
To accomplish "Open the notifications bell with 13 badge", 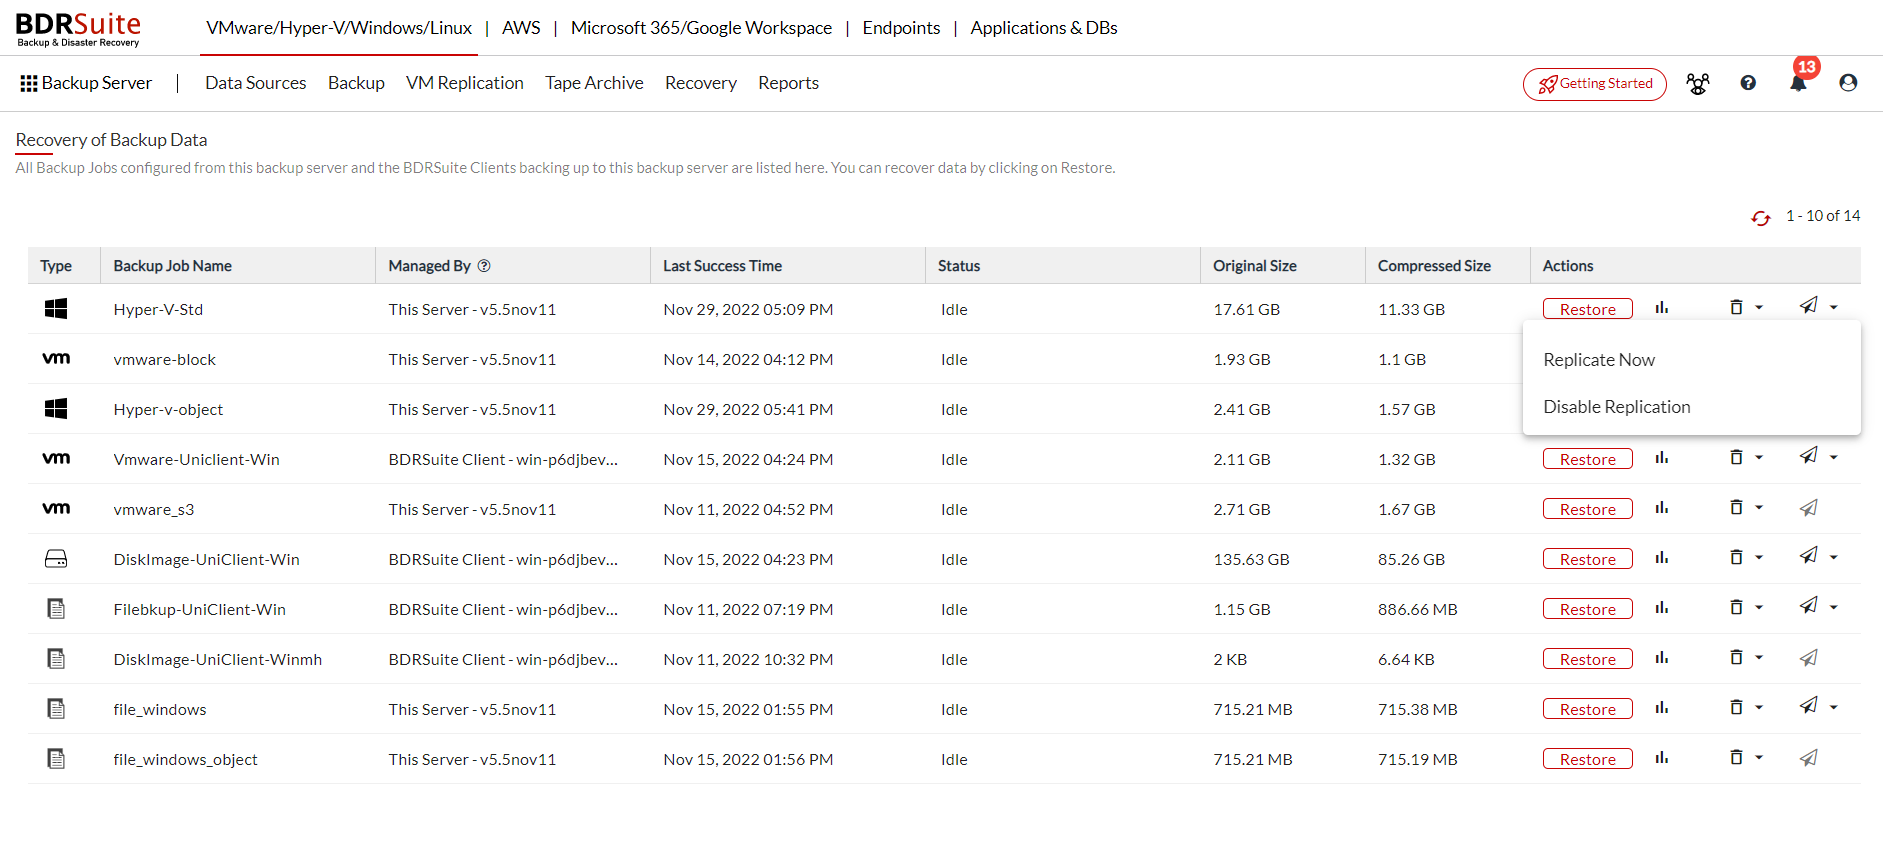I will pyautogui.click(x=1798, y=83).
